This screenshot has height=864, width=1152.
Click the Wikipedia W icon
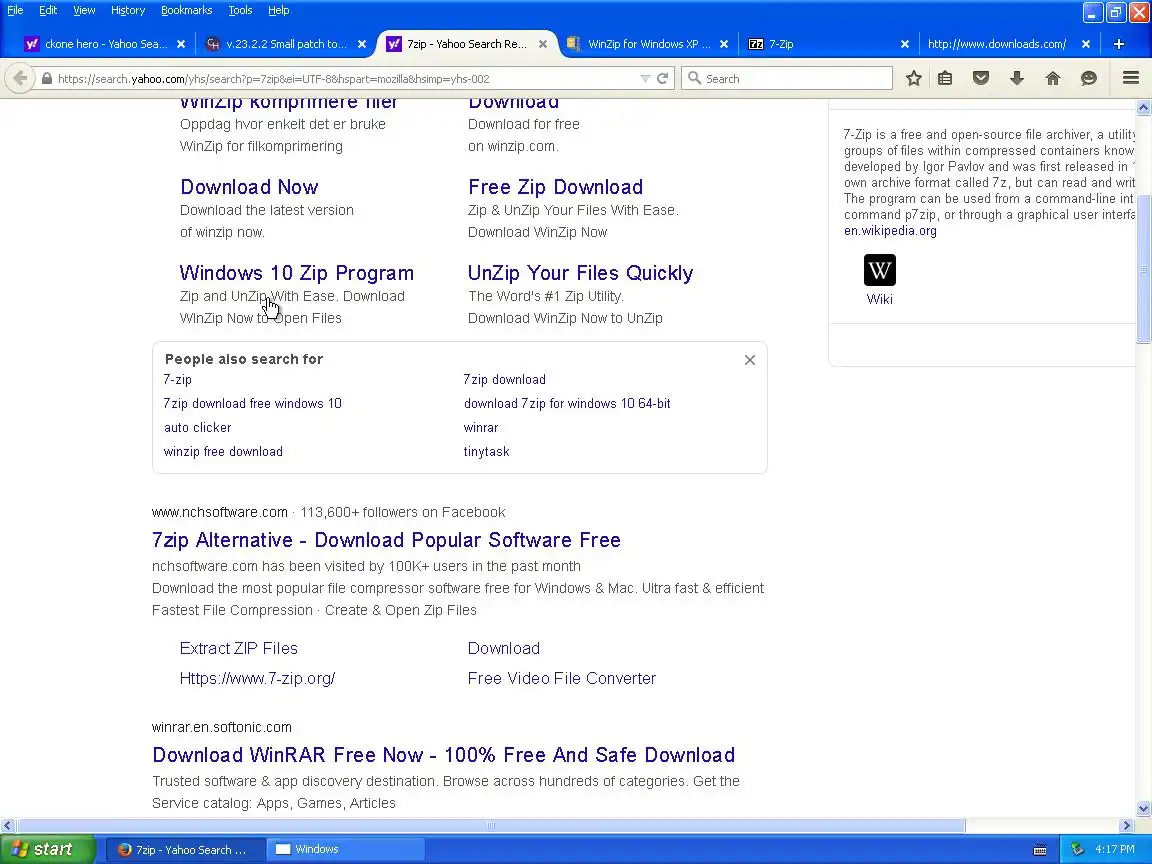879,270
